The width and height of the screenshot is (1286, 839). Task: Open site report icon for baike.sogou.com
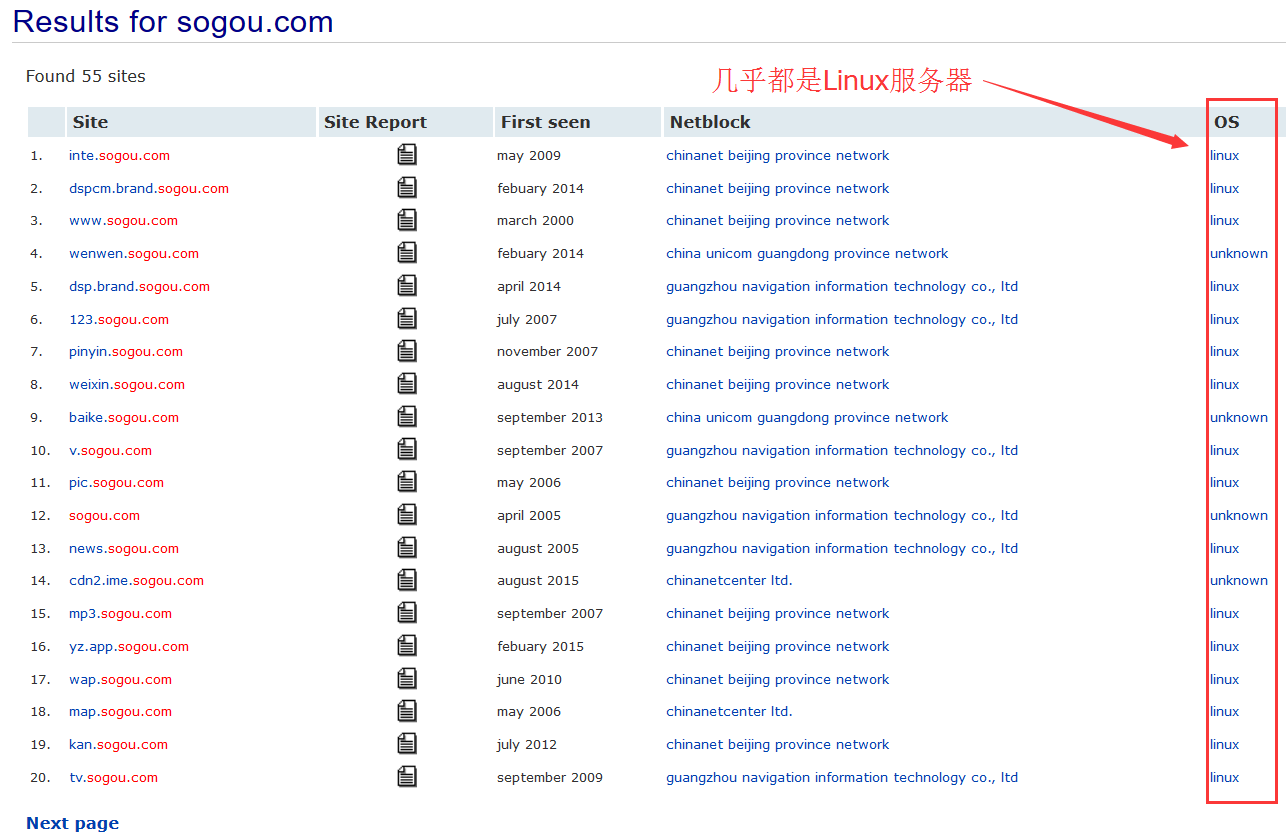click(407, 417)
